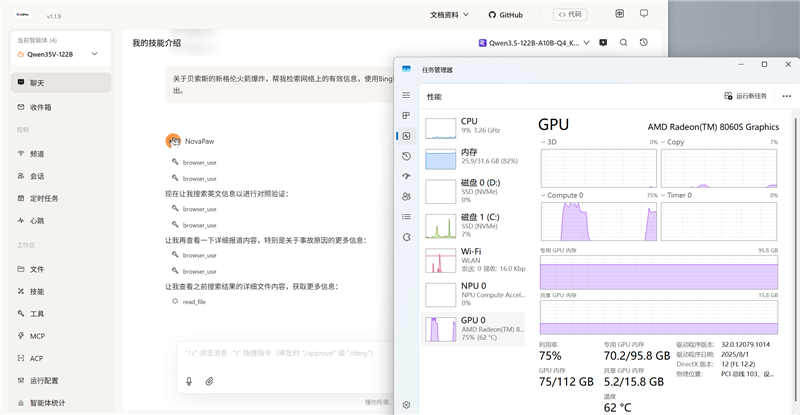Open Task Manager Services icon
Image resolution: width=800 pixels, height=415 pixels.
[x=406, y=237]
